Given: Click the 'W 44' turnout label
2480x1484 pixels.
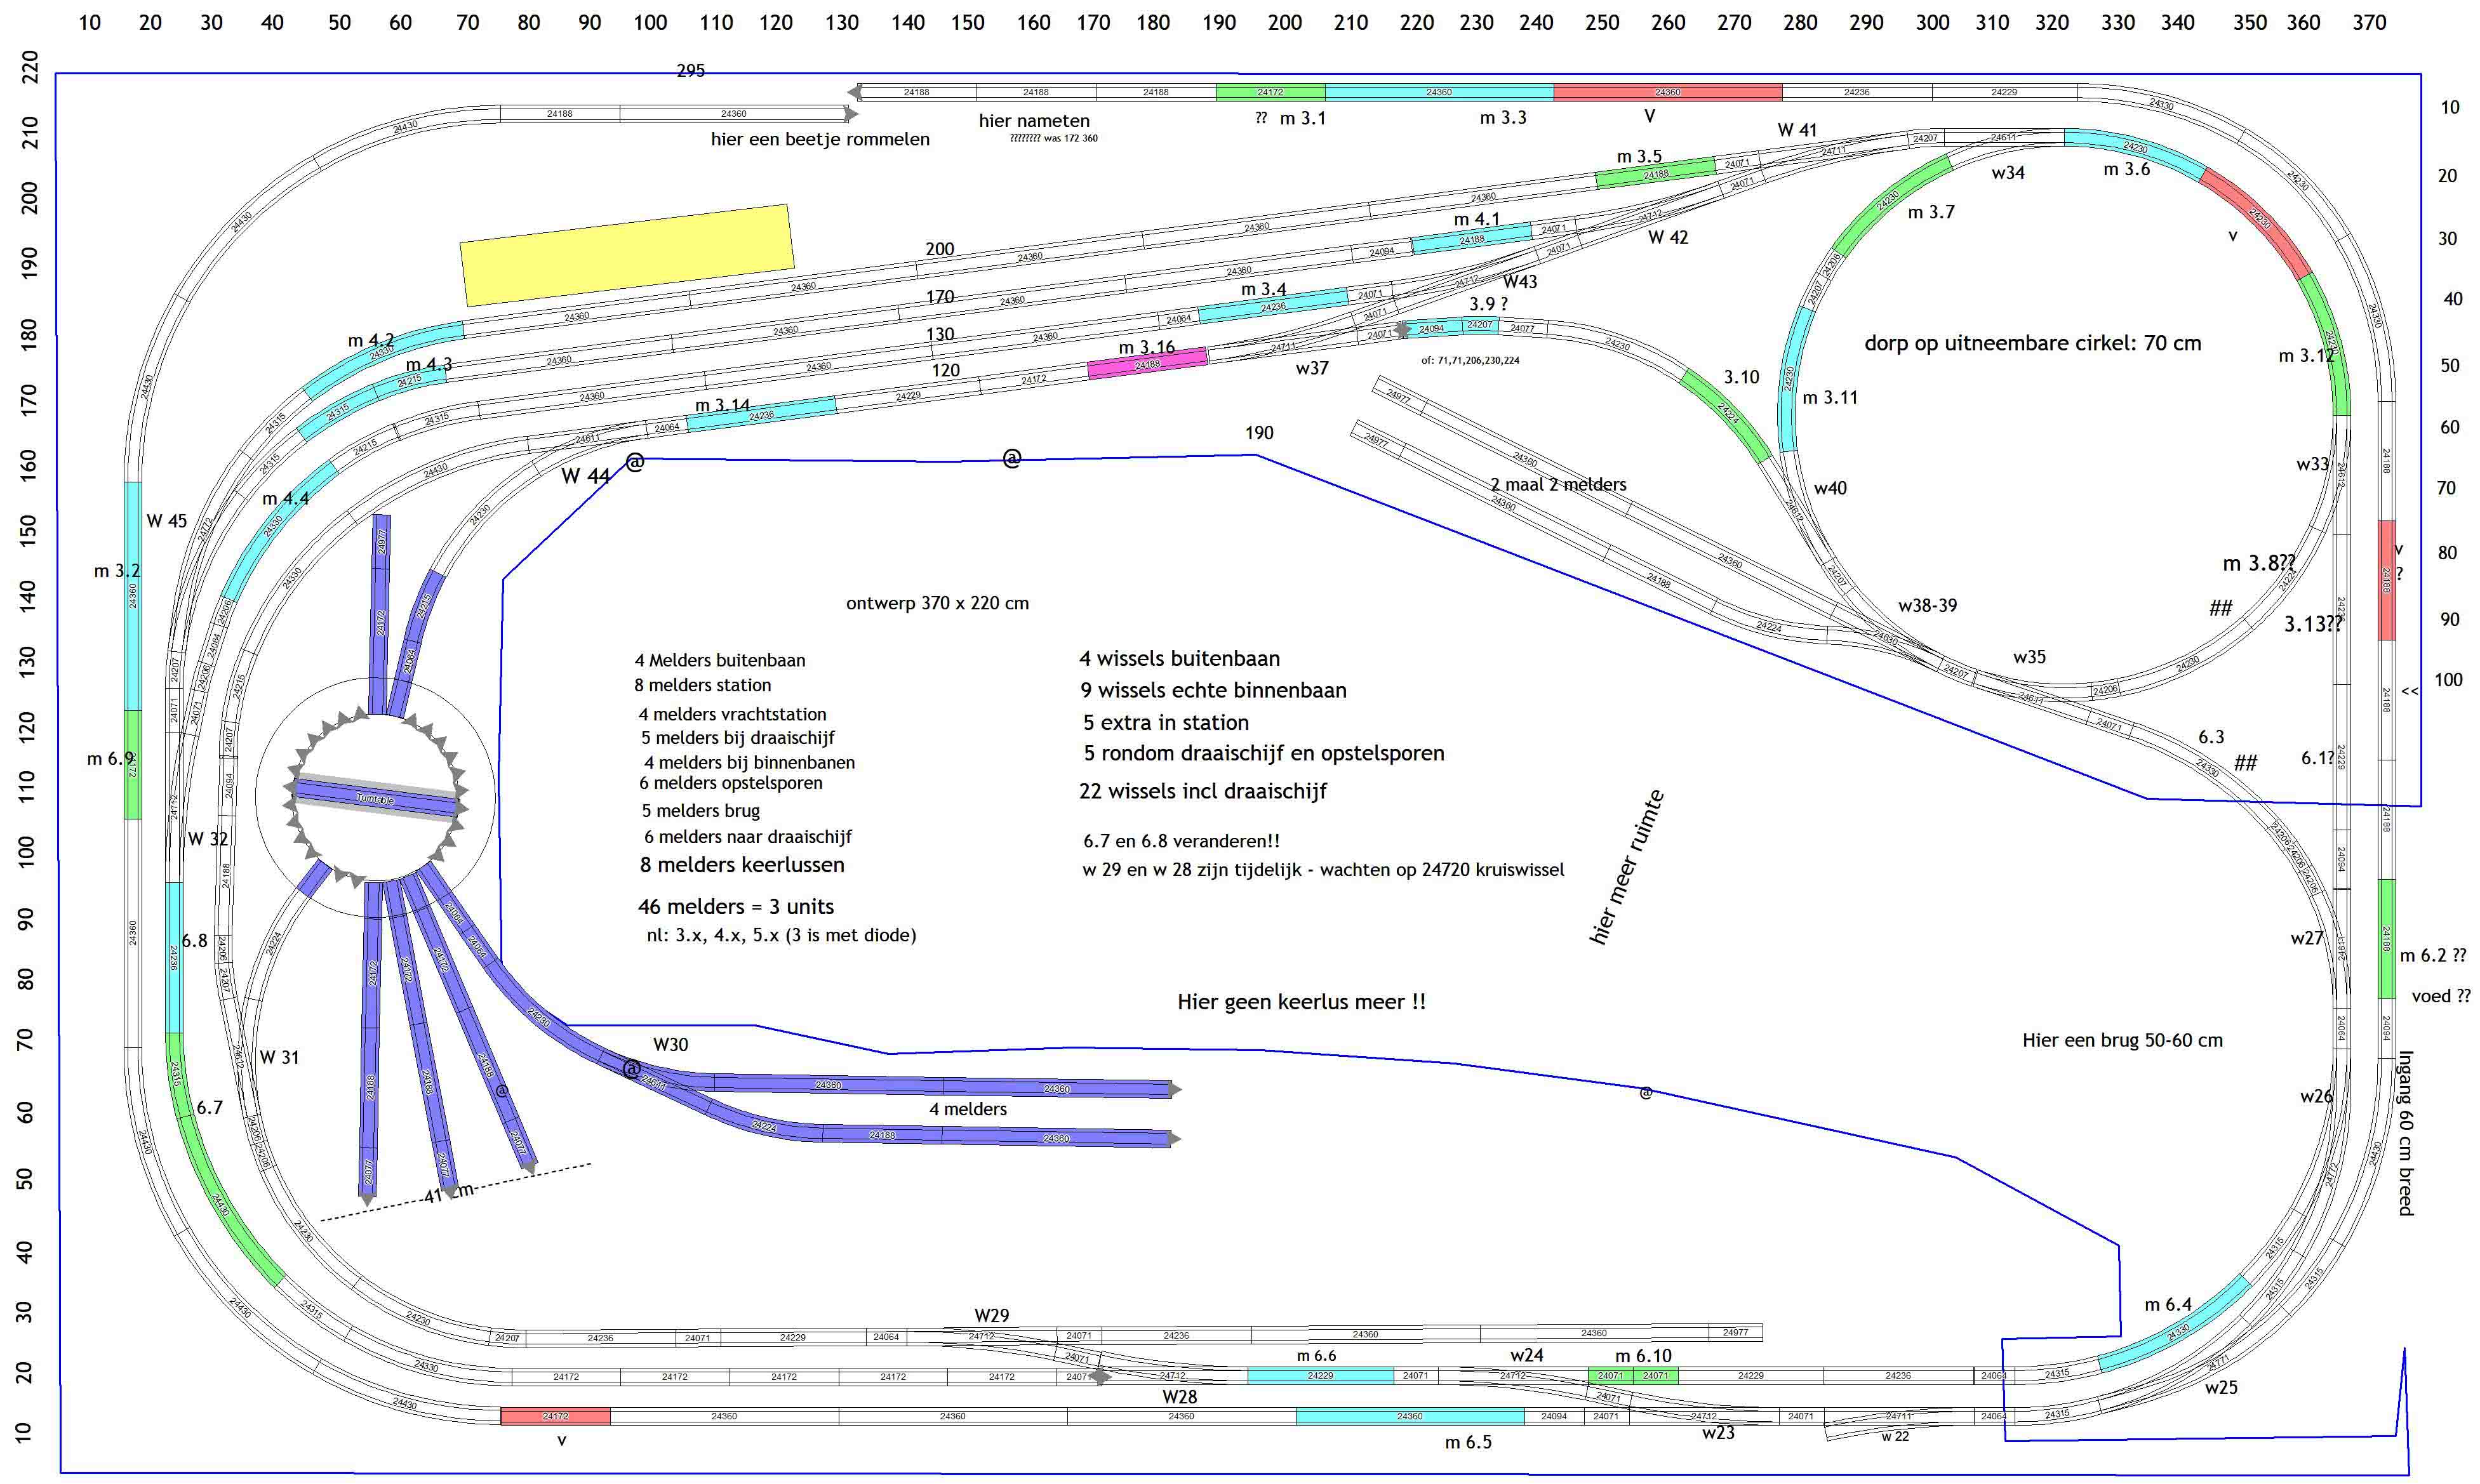Looking at the screenshot, I should click(585, 476).
